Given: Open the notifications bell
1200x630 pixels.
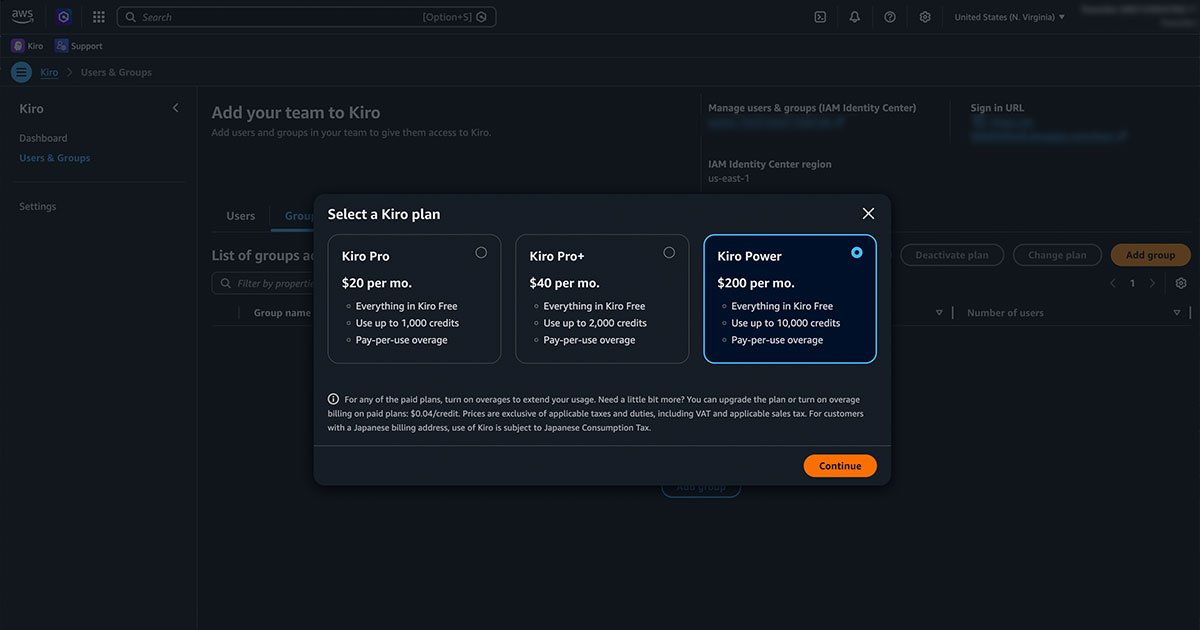Looking at the screenshot, I should (x=855, y=17).
